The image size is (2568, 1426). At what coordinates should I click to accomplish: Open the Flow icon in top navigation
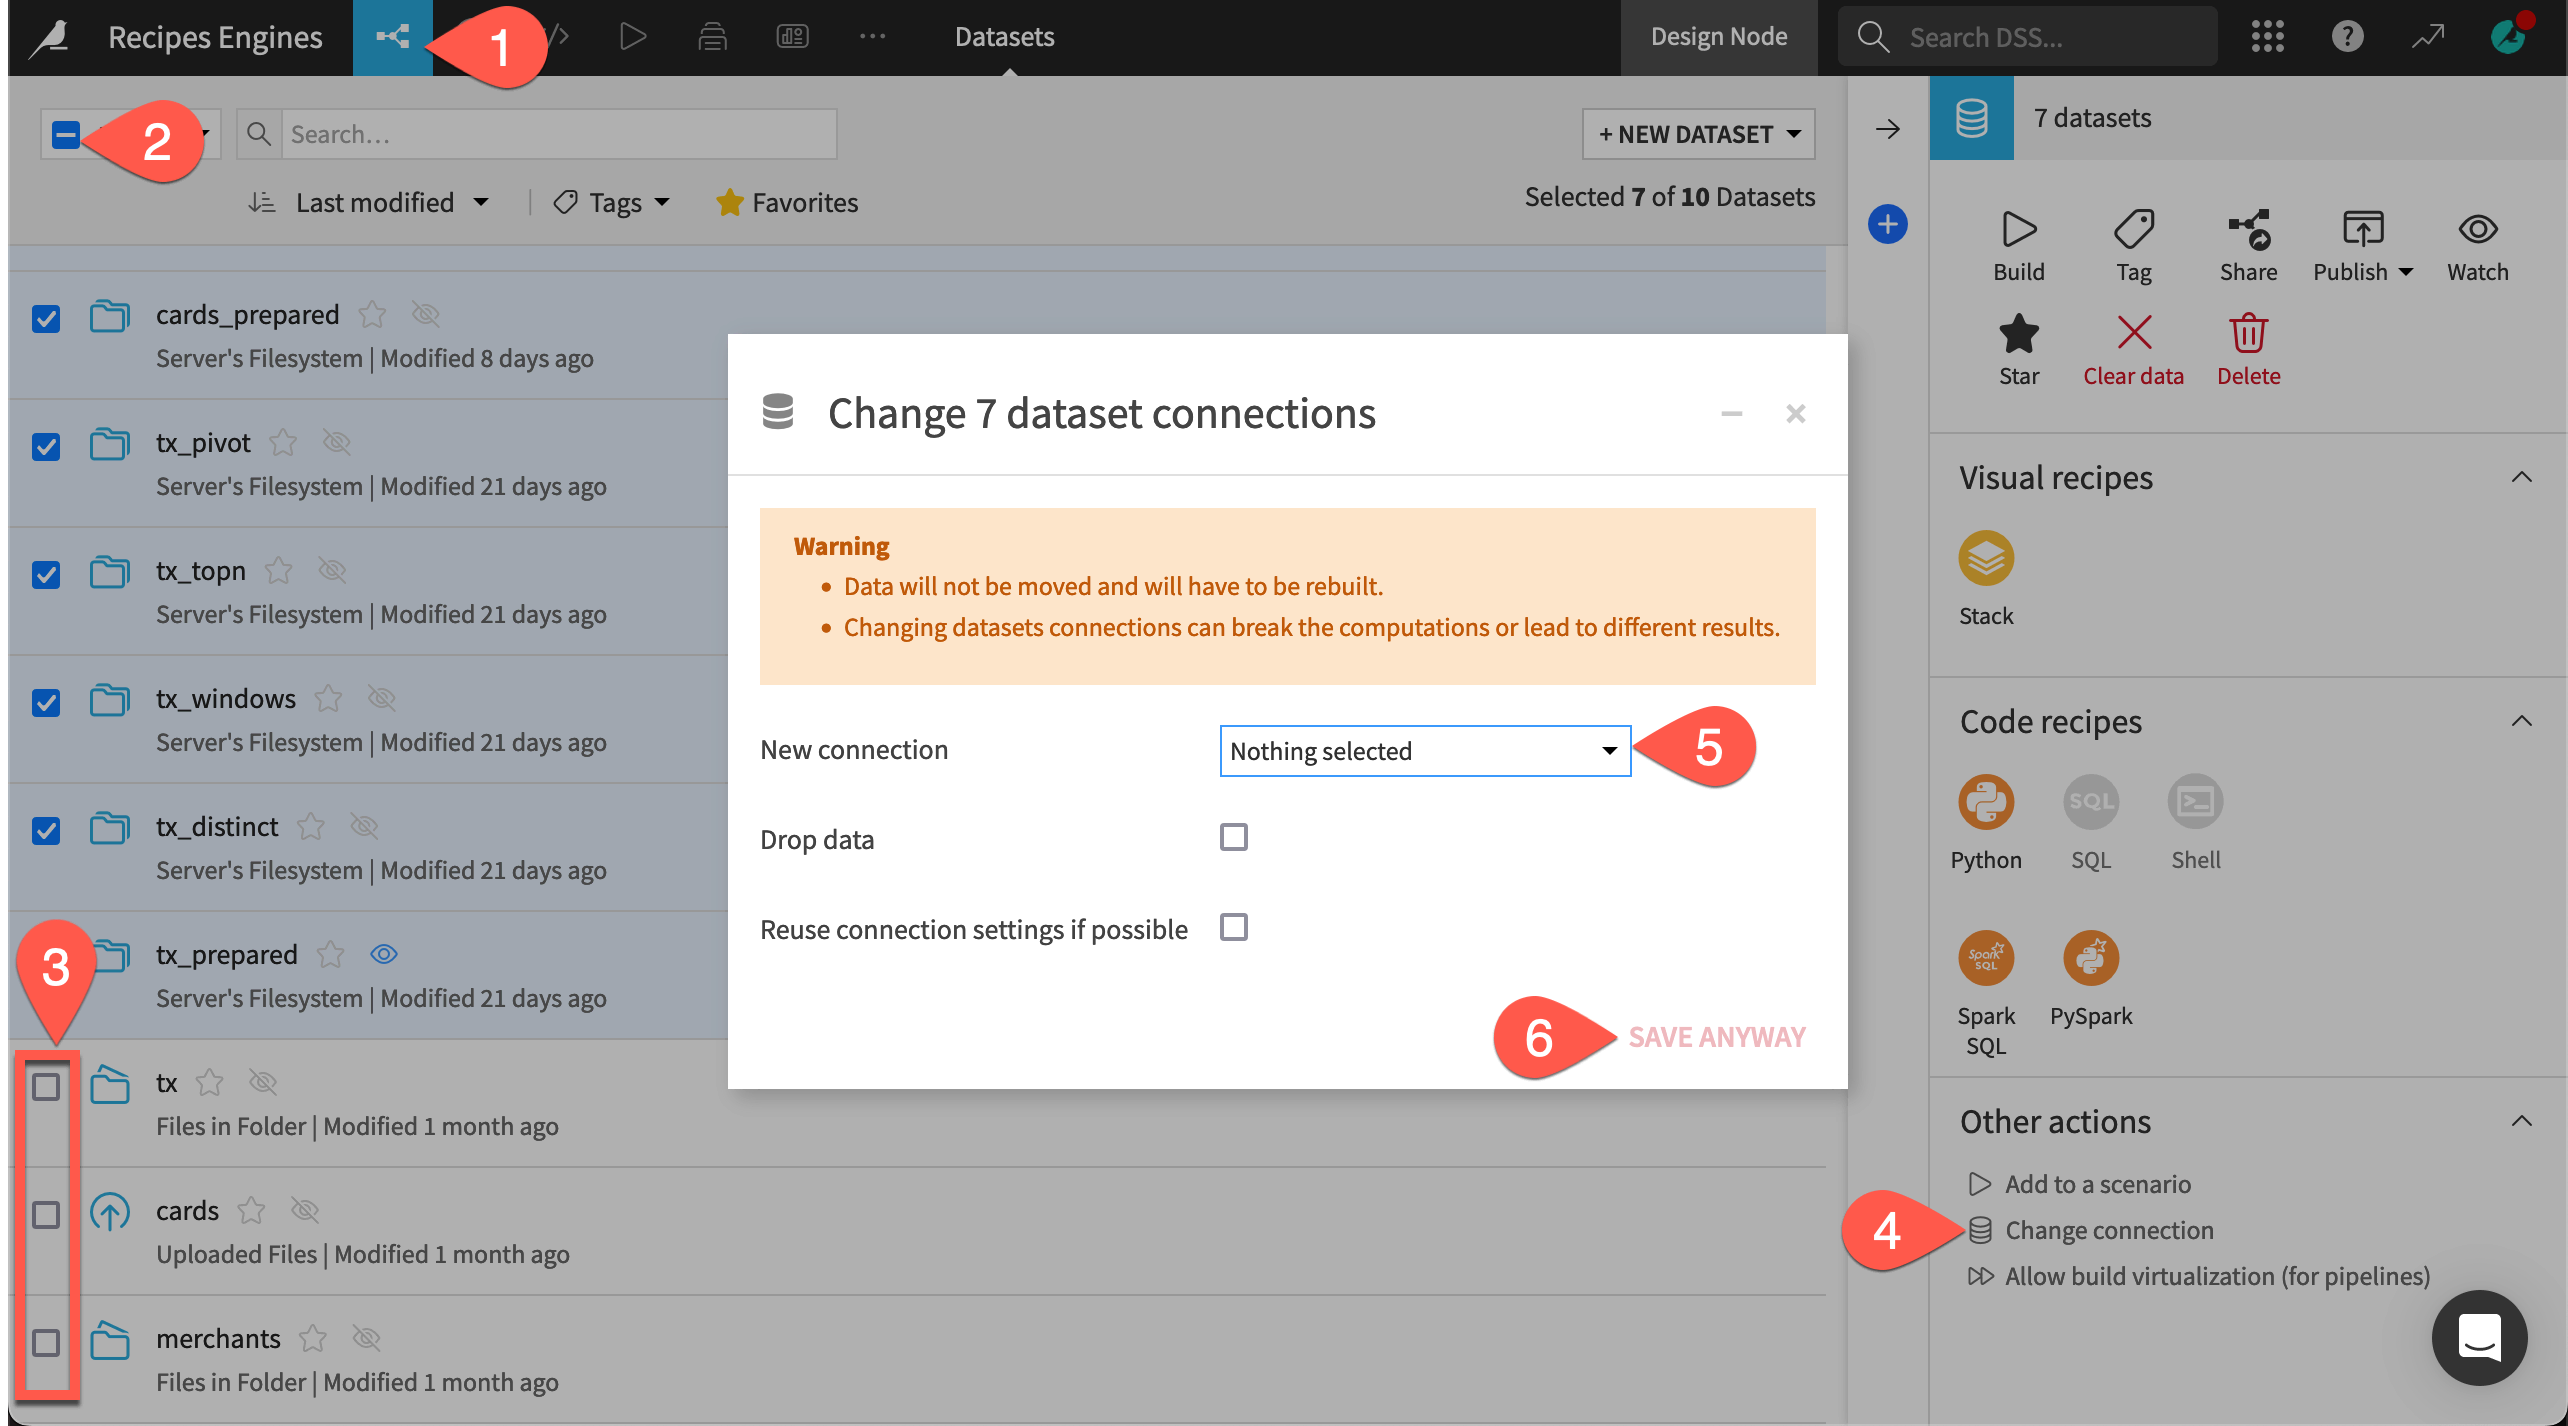tap(392, 37)
